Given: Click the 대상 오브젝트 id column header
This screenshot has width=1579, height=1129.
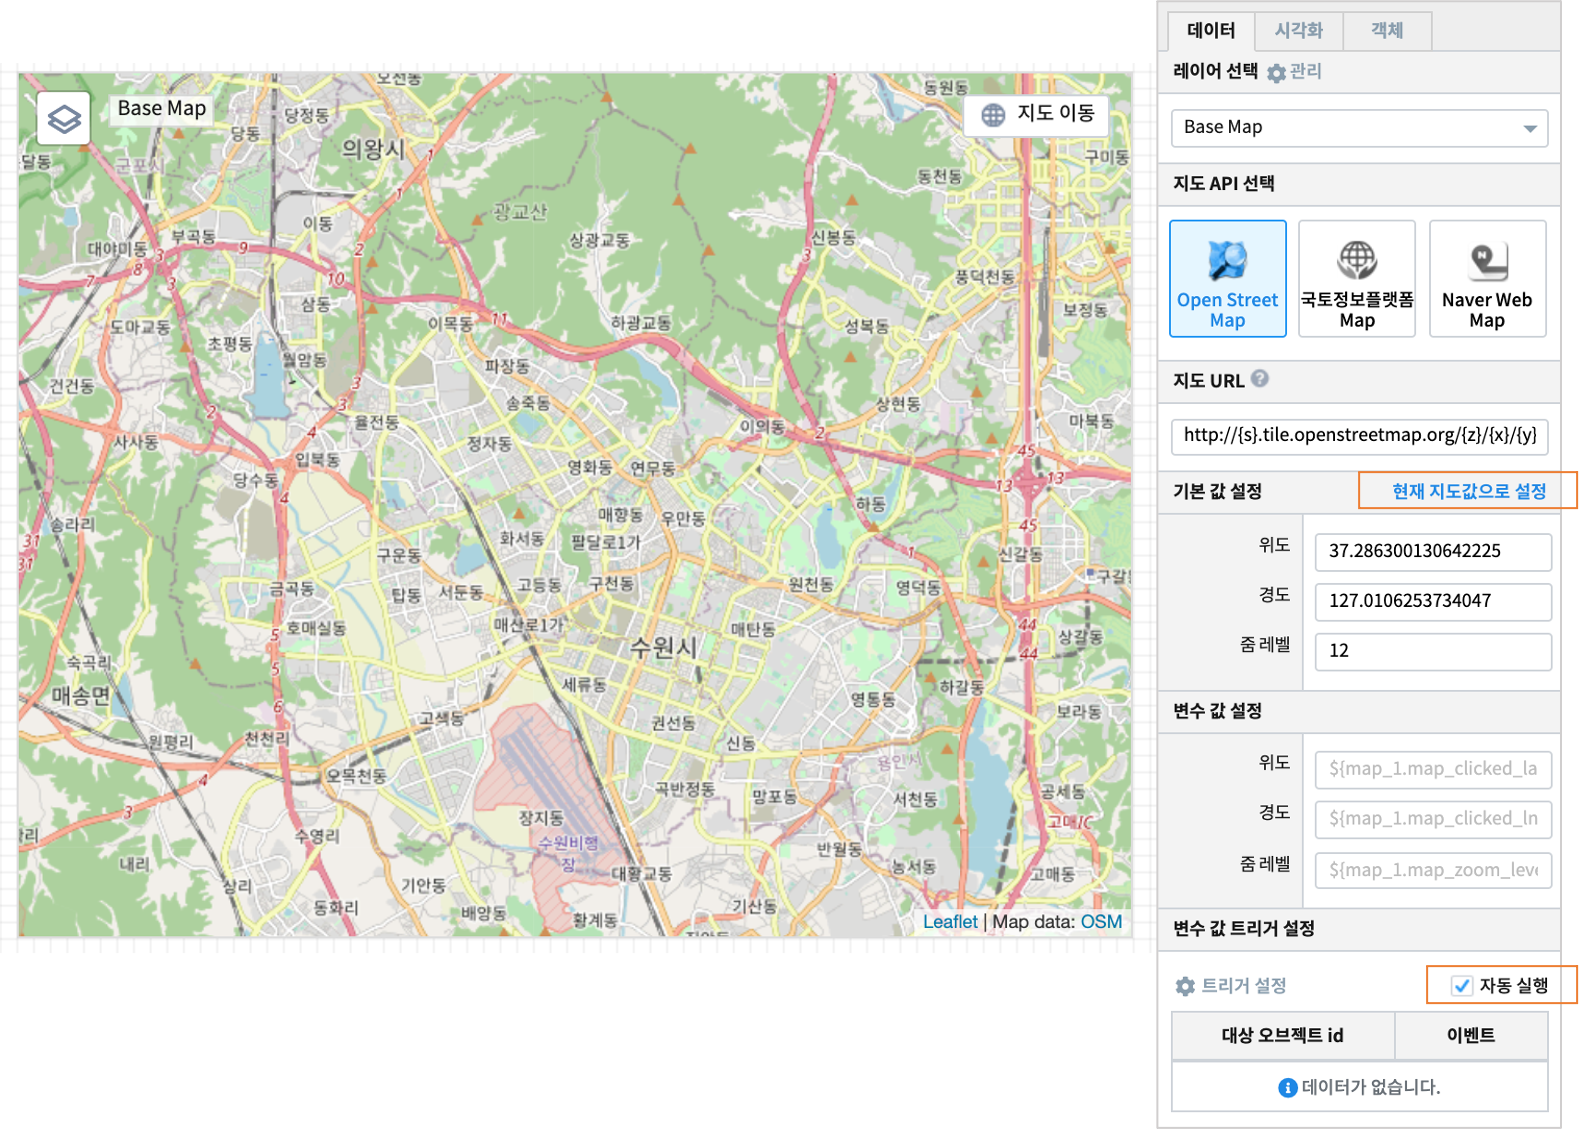Looking at the screenshot, I should click(x=1282, y=1036).
